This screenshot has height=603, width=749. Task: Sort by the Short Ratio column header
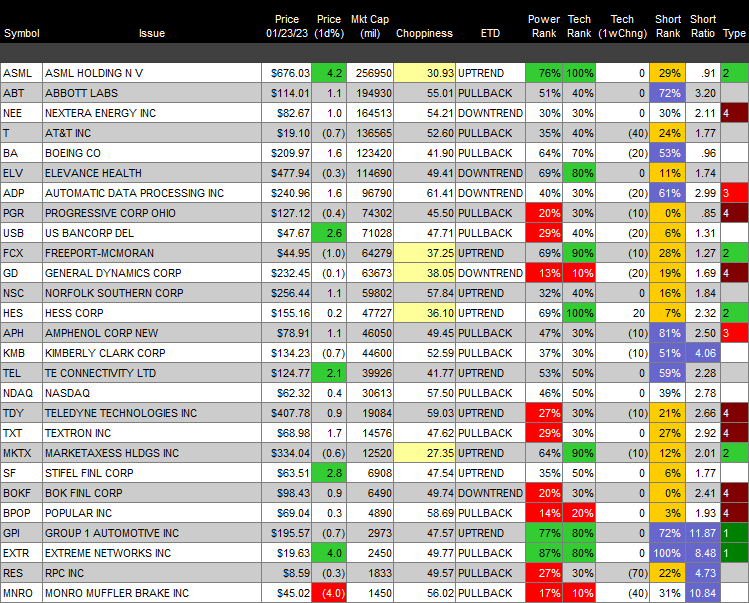[703, 26]
